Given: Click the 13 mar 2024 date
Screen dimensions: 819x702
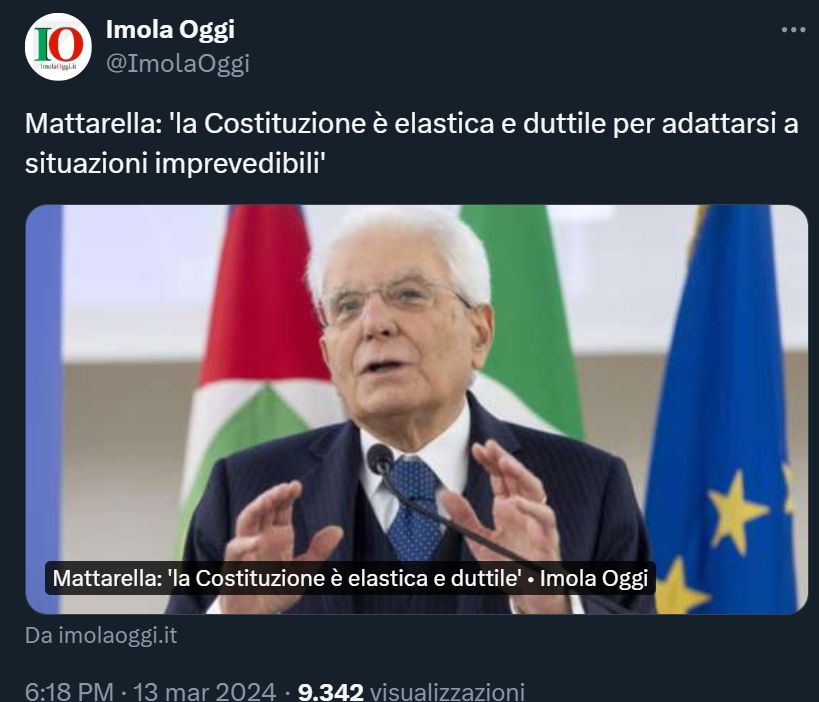Looking at the screenshot, I should [x=204, y=692].
